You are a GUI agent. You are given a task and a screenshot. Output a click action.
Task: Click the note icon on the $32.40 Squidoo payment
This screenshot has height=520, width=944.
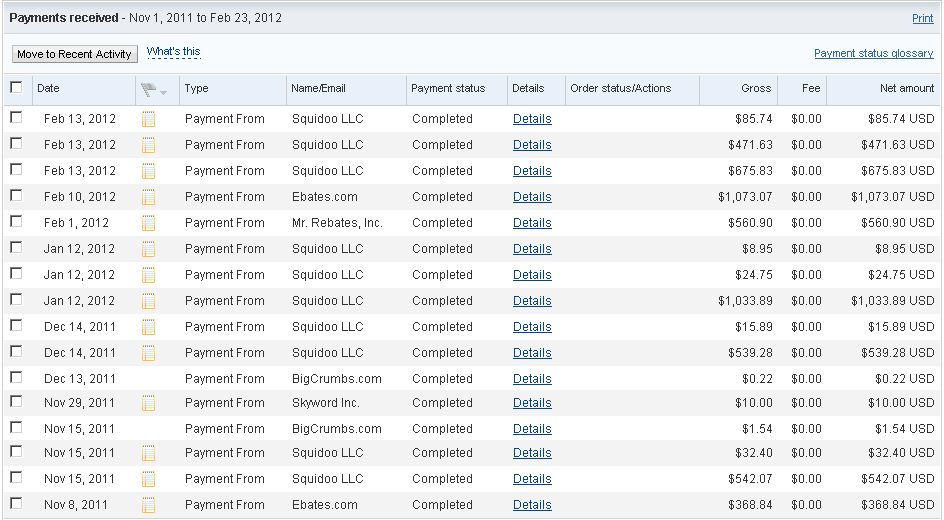(x=149, y=453)
